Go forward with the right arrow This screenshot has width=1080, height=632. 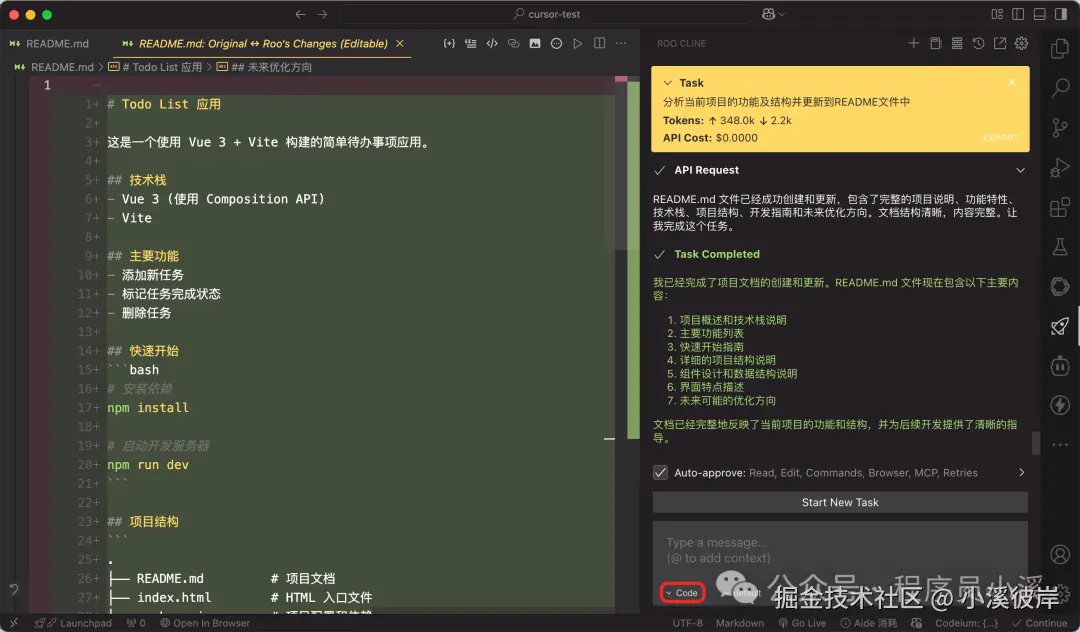(322, 14)
